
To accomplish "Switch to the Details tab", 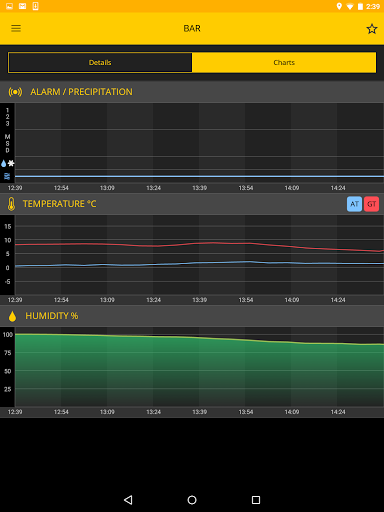I will click(x=100, y=62).
